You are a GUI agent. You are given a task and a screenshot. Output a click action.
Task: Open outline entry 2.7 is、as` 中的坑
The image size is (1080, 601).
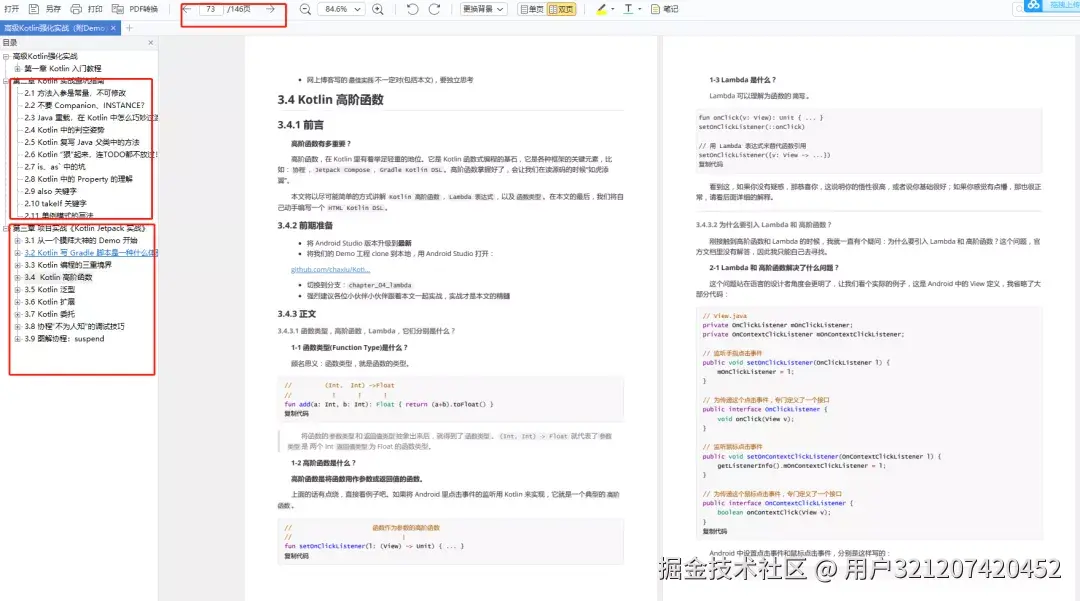coord(54,167)
